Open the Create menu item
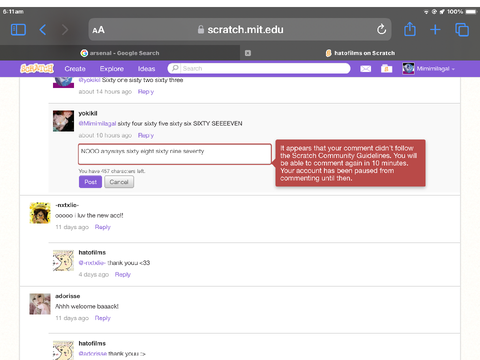480x360 pixels. tap(75, 69)
